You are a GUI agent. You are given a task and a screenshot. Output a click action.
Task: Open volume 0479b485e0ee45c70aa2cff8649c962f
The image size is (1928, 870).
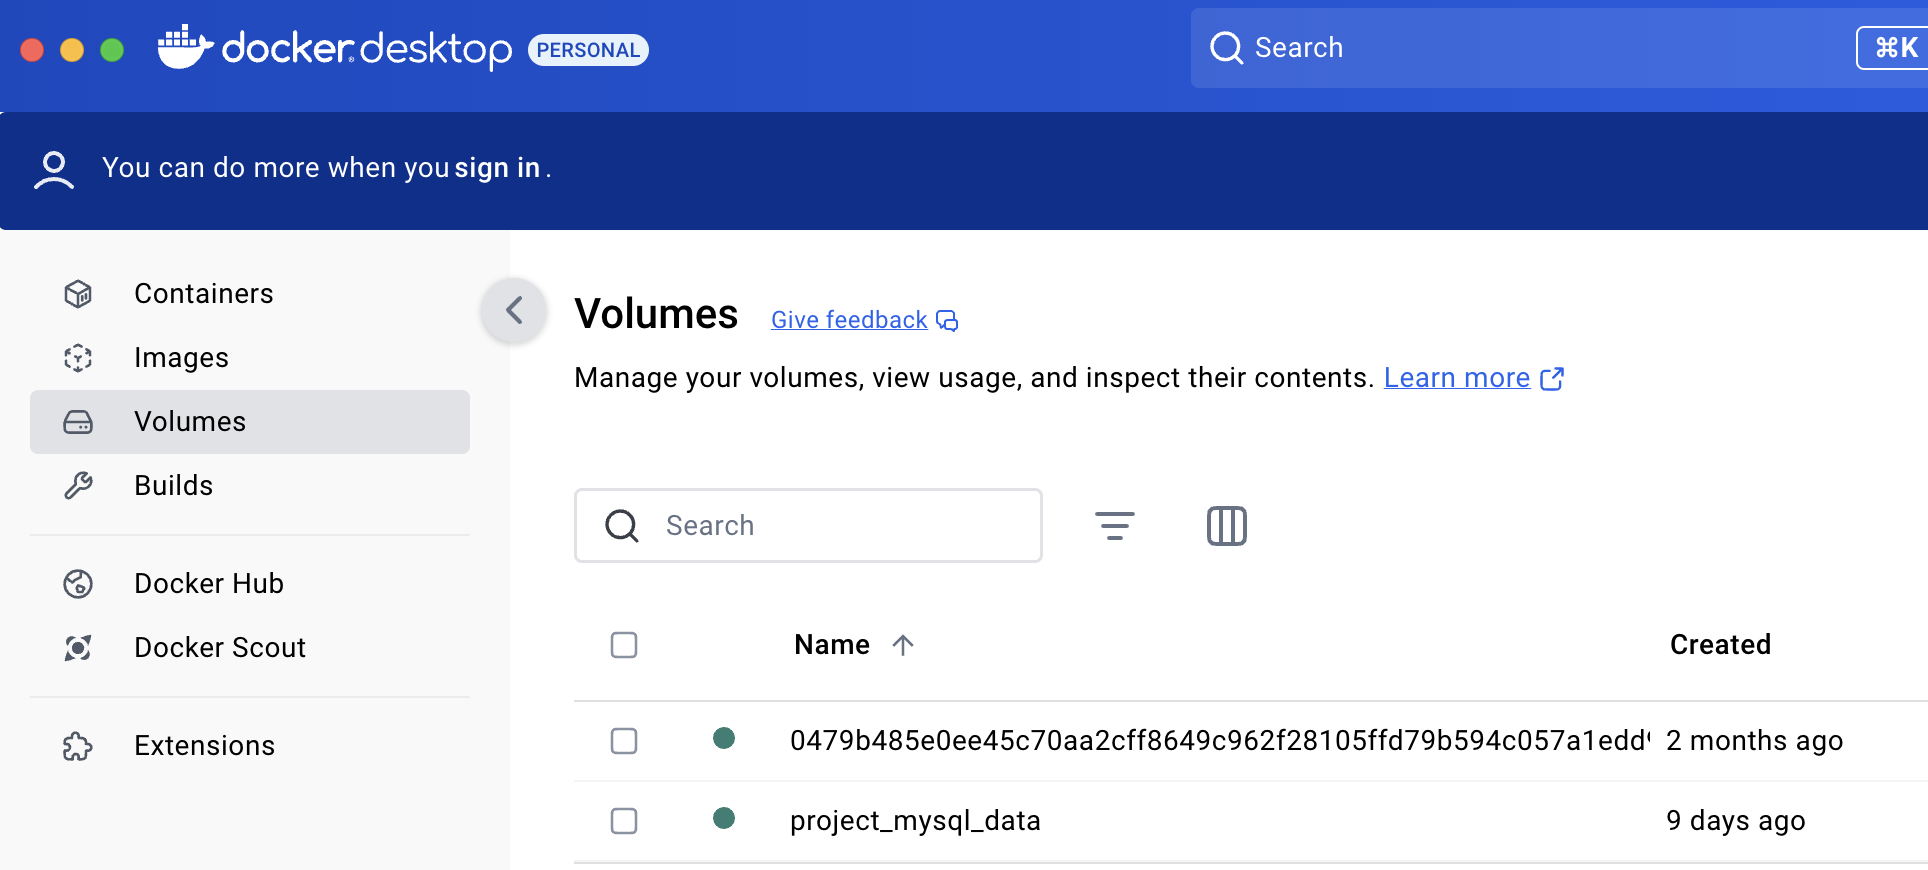point(1220,741)
